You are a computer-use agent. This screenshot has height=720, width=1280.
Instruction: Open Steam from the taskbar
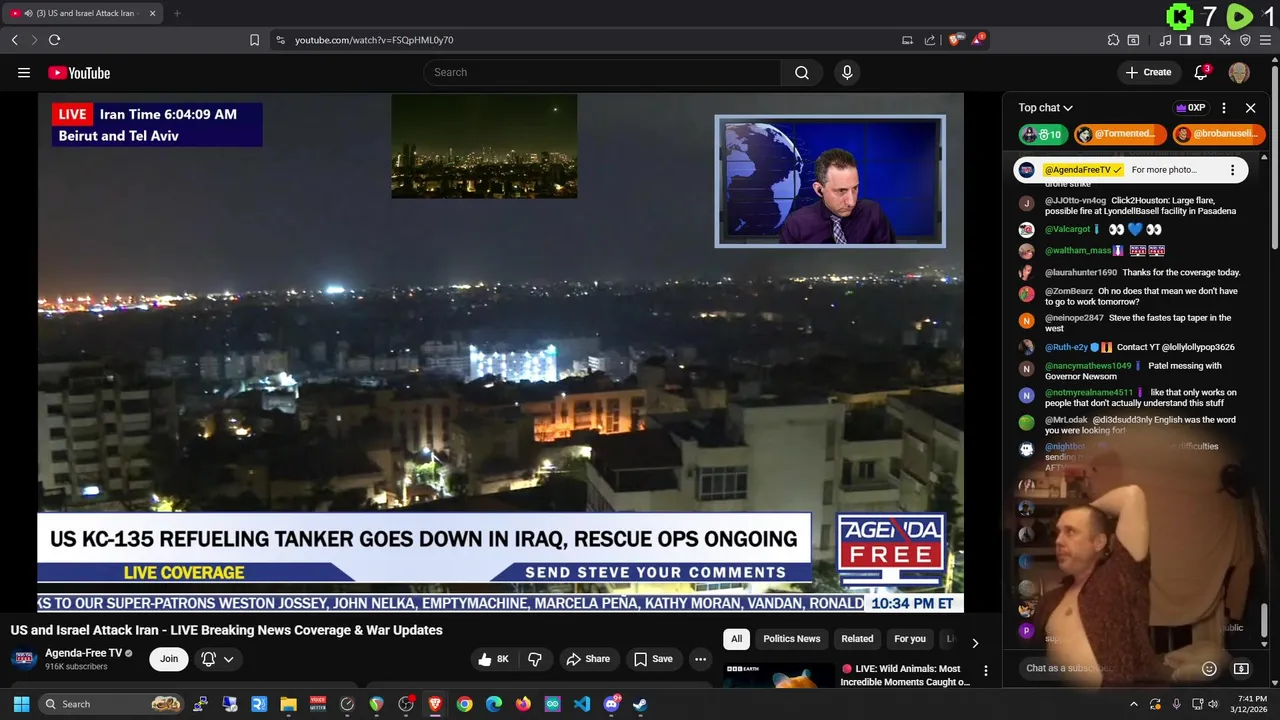pyautogui.click(x=640, y=704)
